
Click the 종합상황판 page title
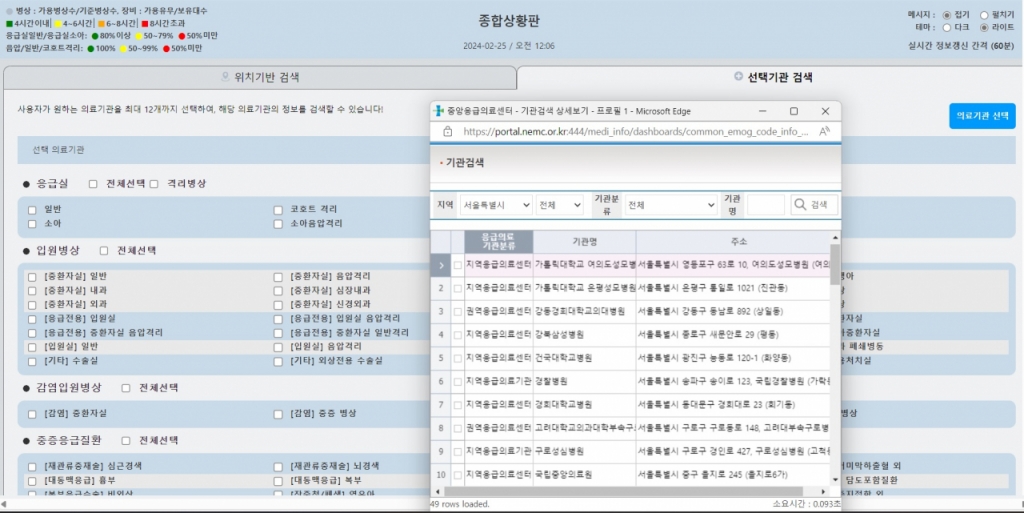[509, 21]
